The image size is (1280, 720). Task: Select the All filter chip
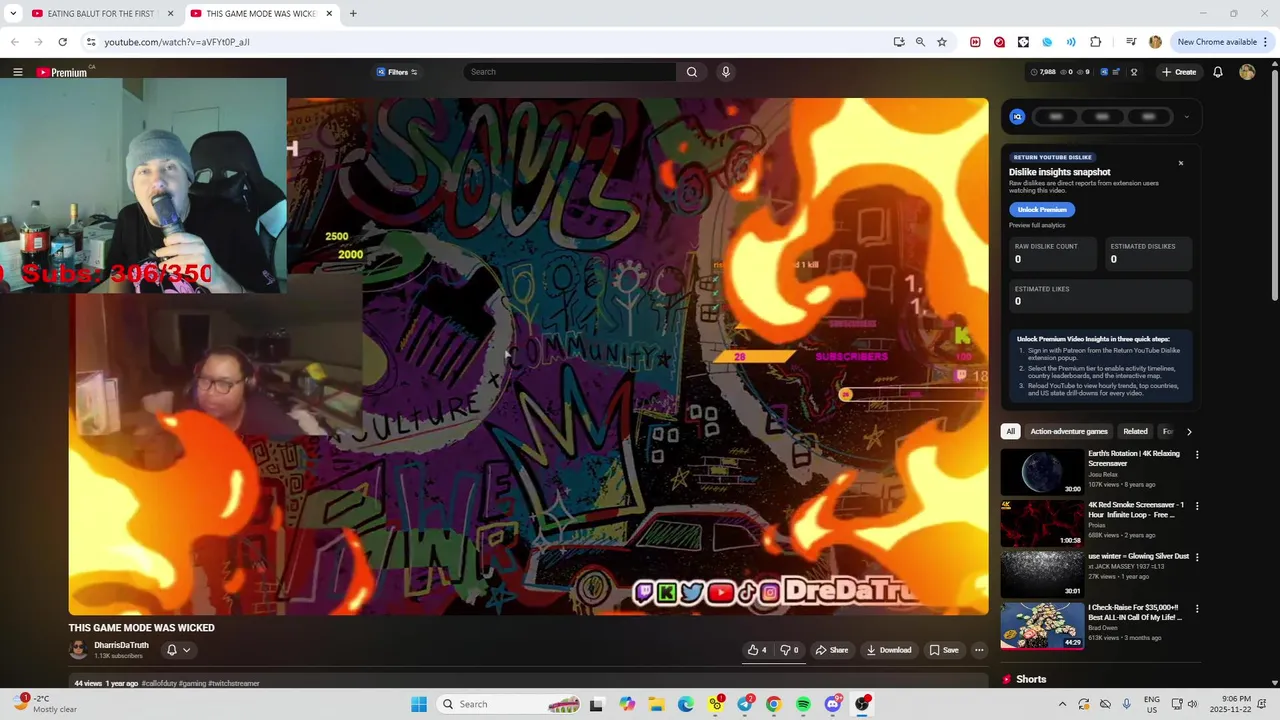pyautogui.click(x=1010, y=431)
